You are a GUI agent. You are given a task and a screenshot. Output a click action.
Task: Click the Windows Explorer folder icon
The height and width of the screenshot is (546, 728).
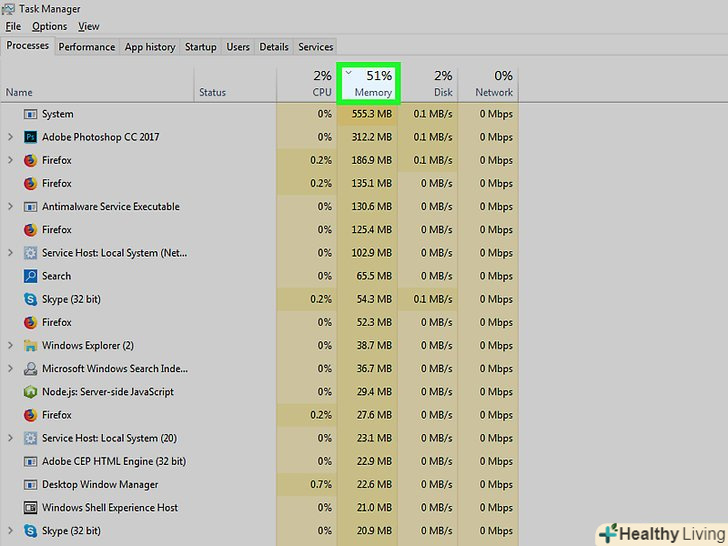tap(30, 346)
